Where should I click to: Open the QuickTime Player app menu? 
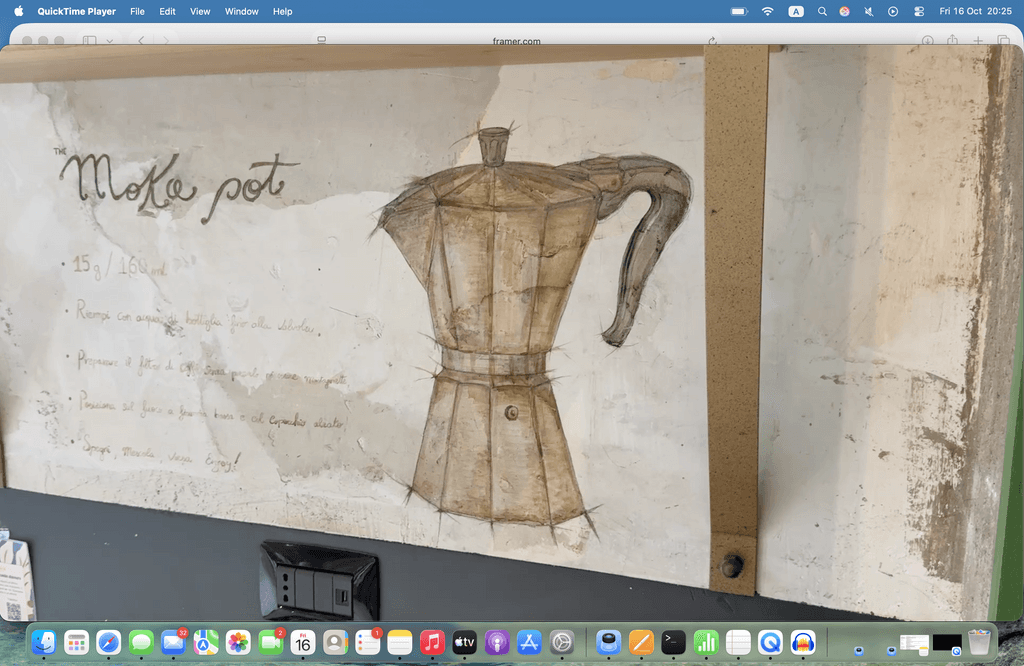pyautogui.click(x=76, y=11)
